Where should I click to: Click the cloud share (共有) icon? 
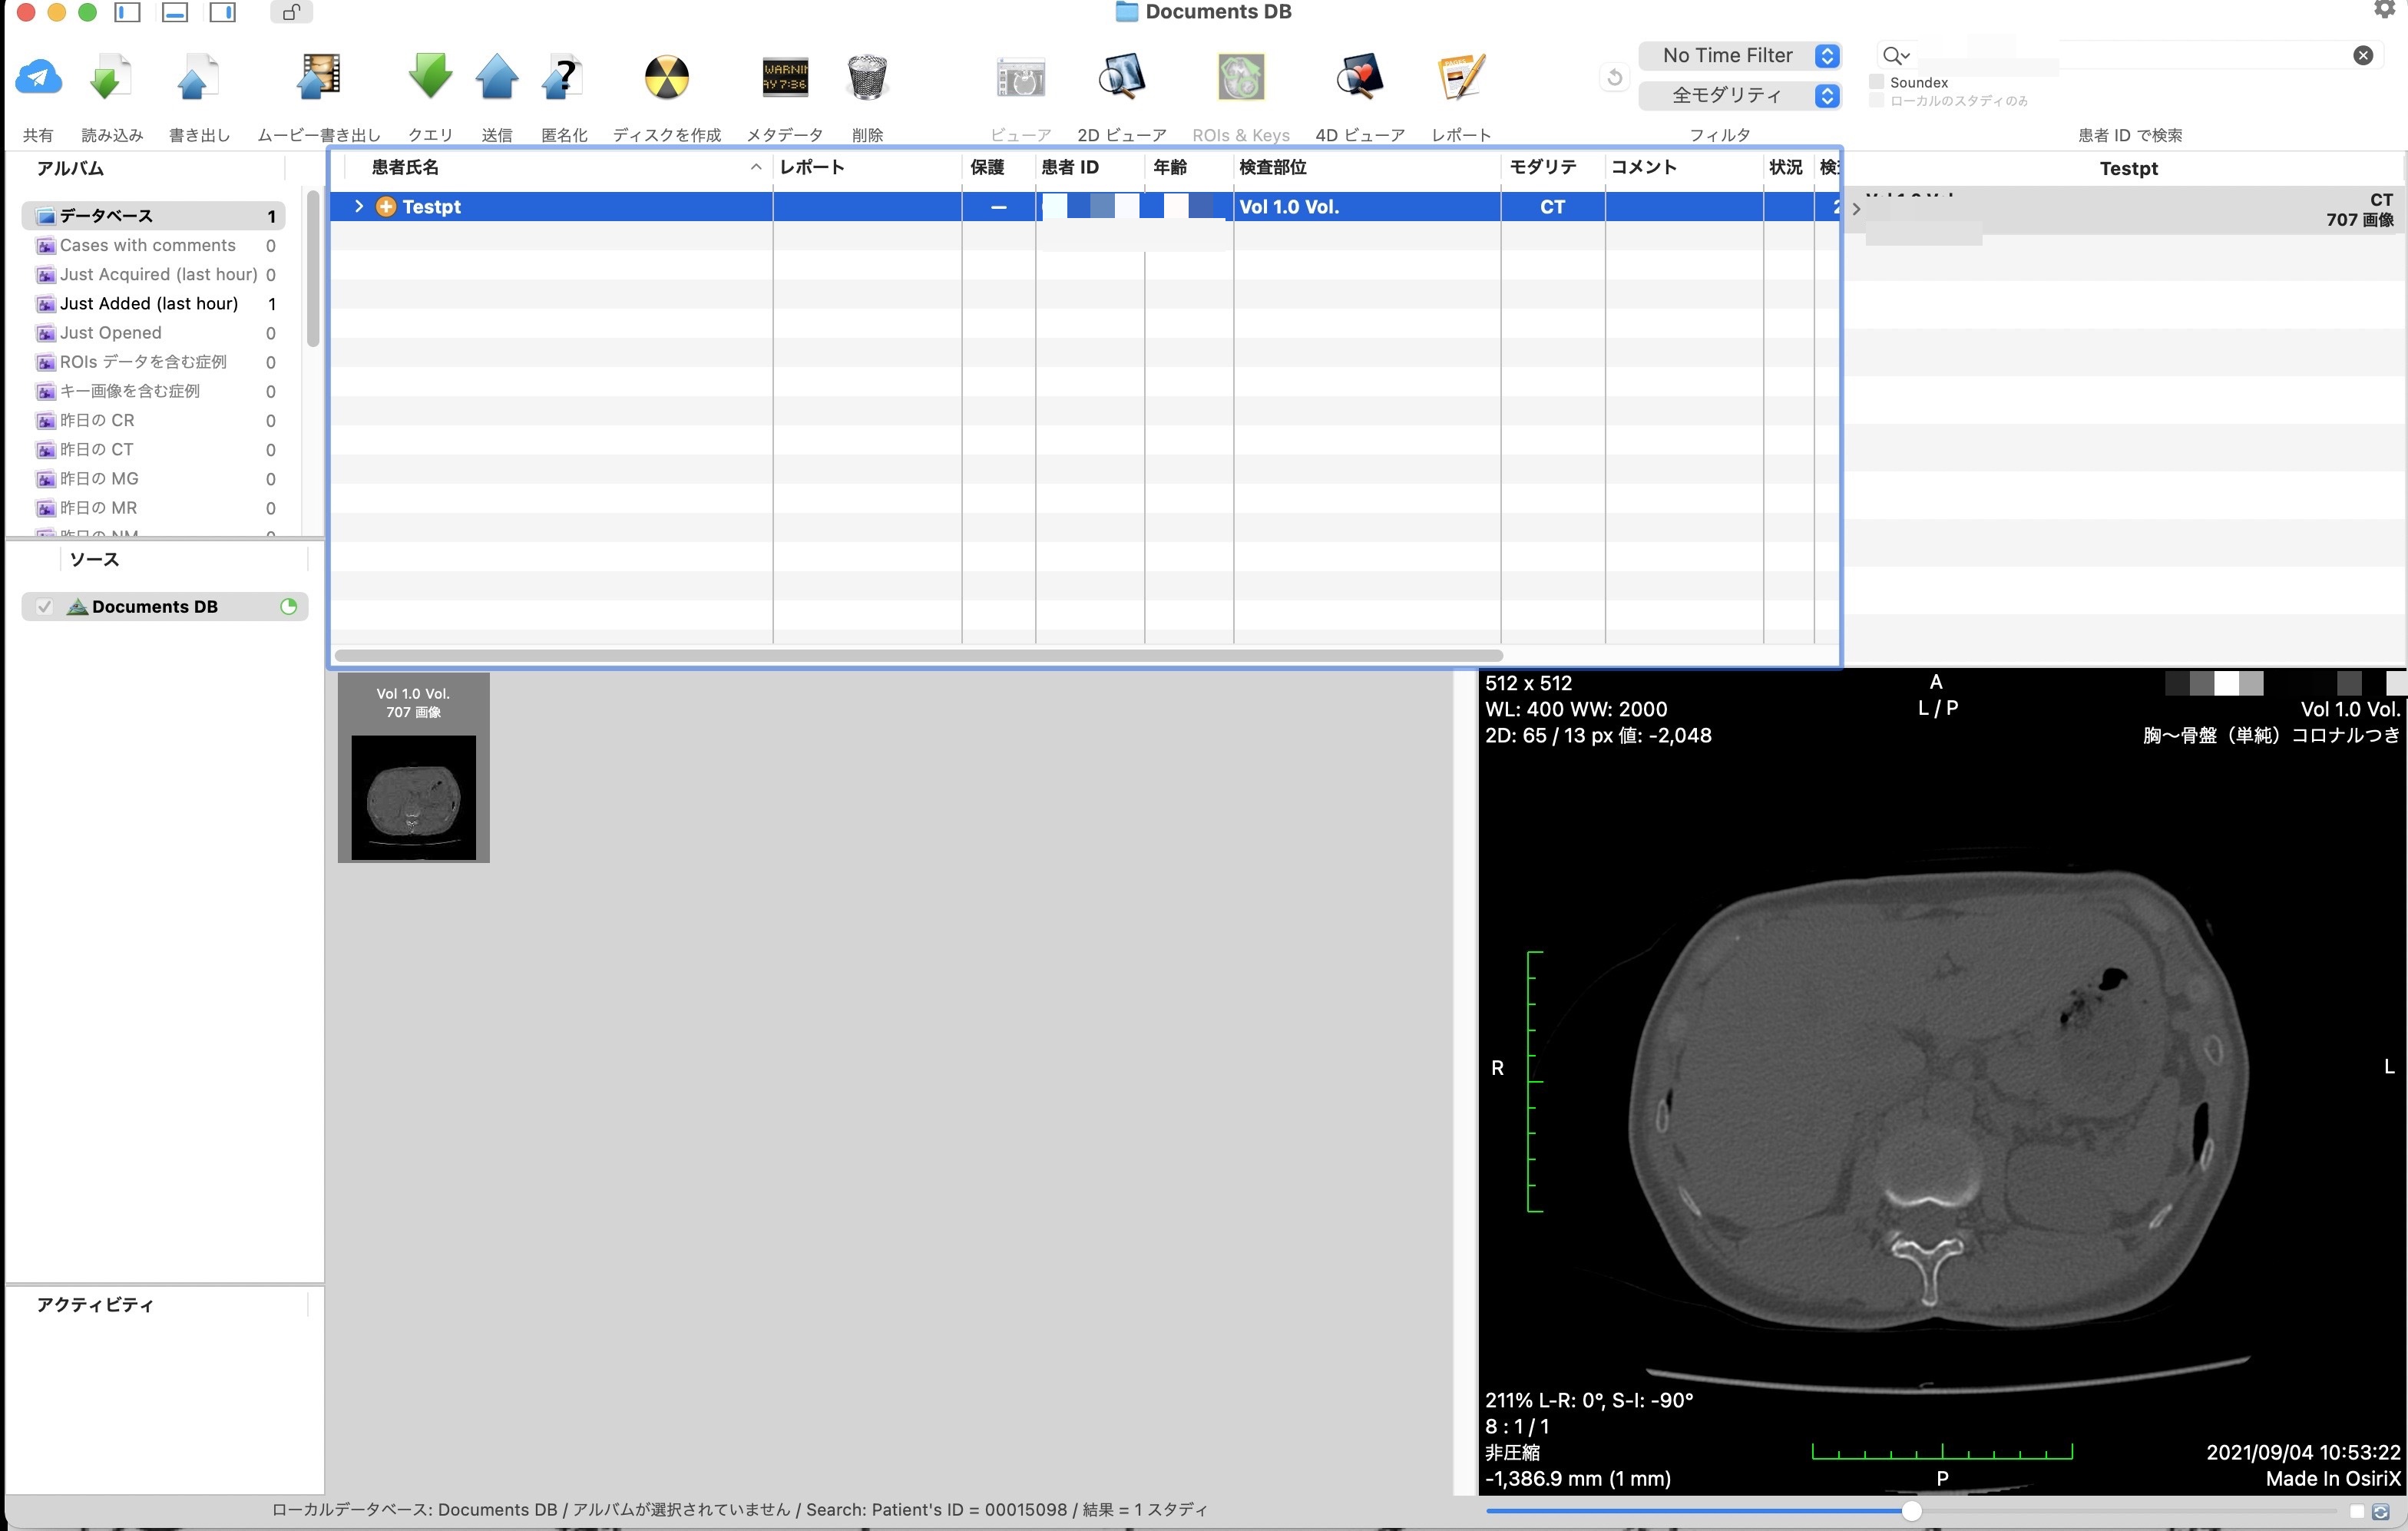click(38, 77)
